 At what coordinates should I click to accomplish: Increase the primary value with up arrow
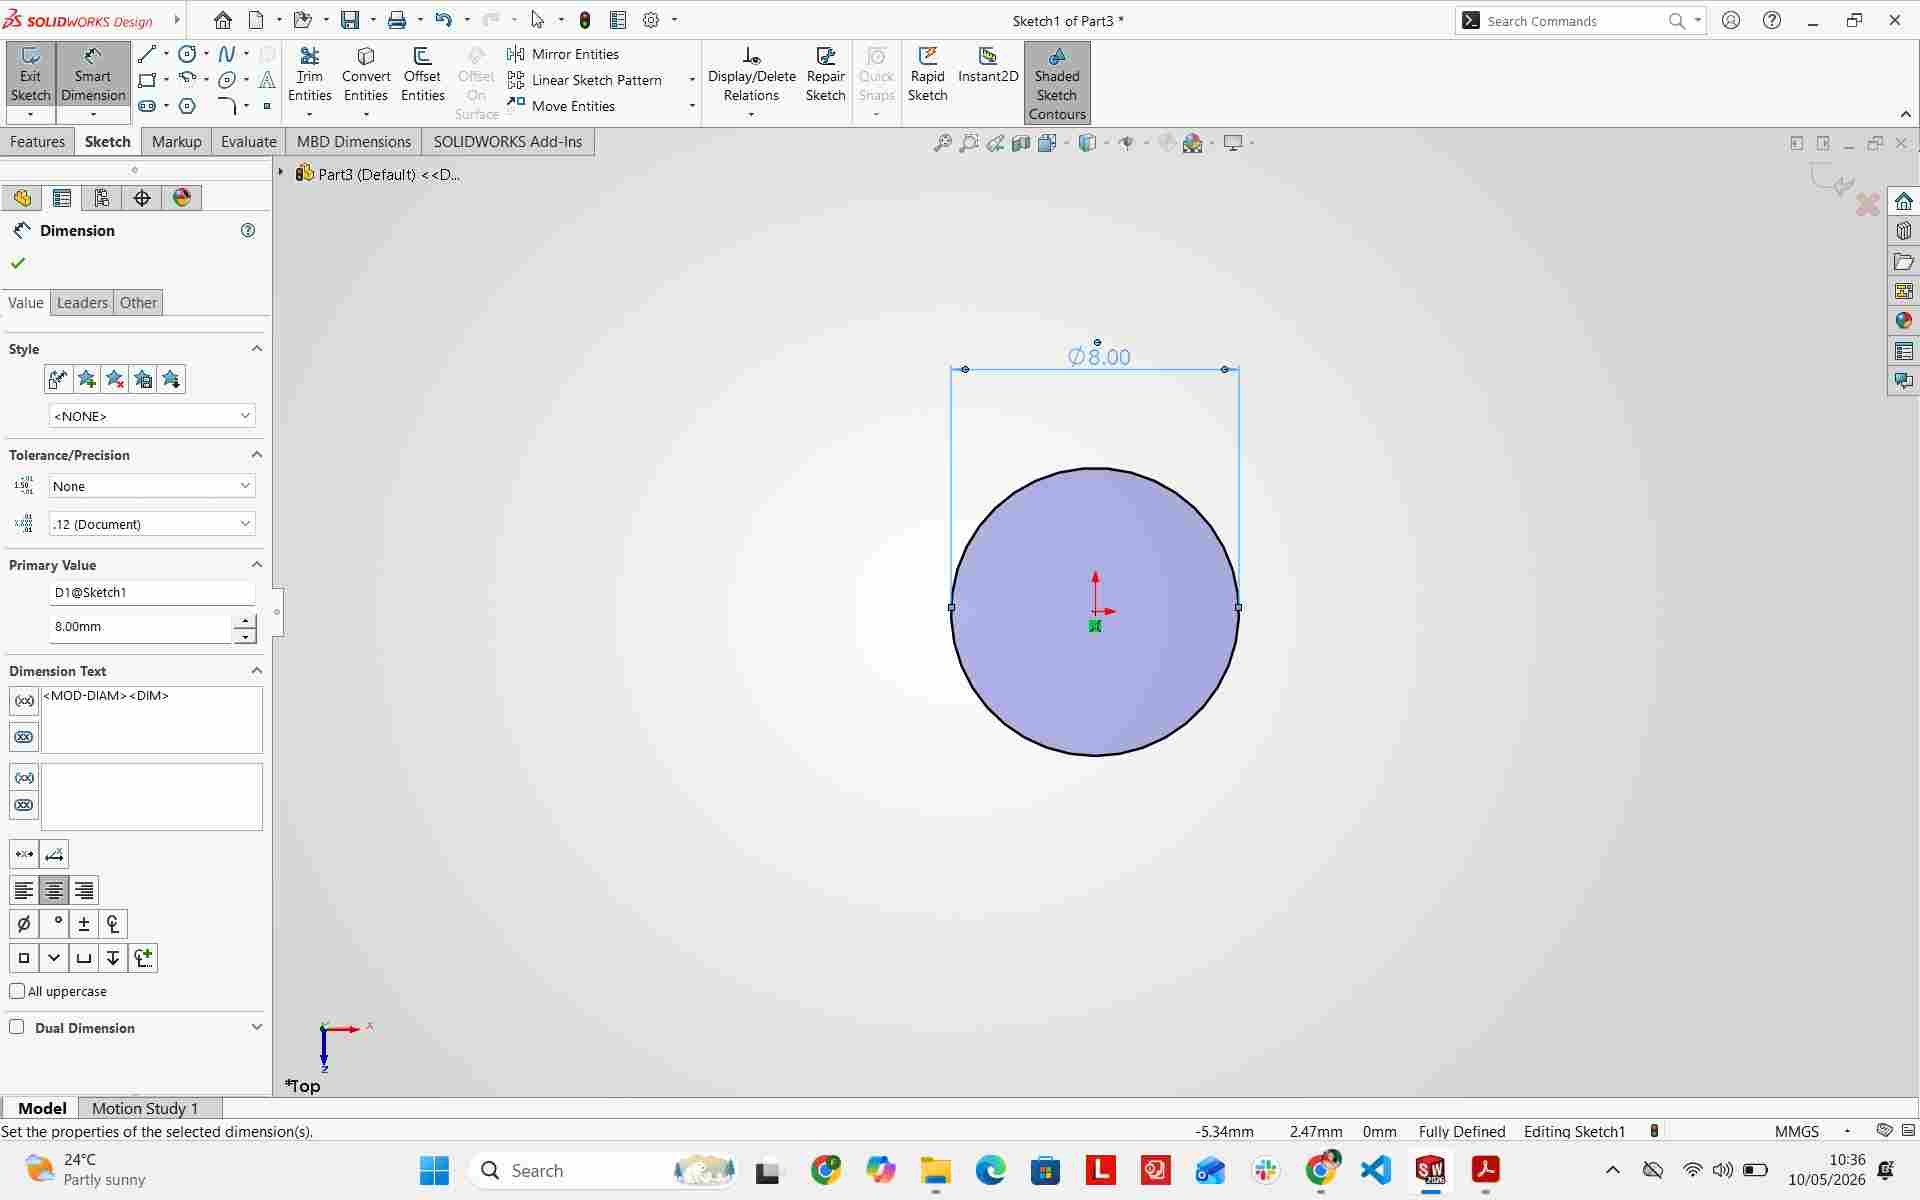[x=245, y=621]
